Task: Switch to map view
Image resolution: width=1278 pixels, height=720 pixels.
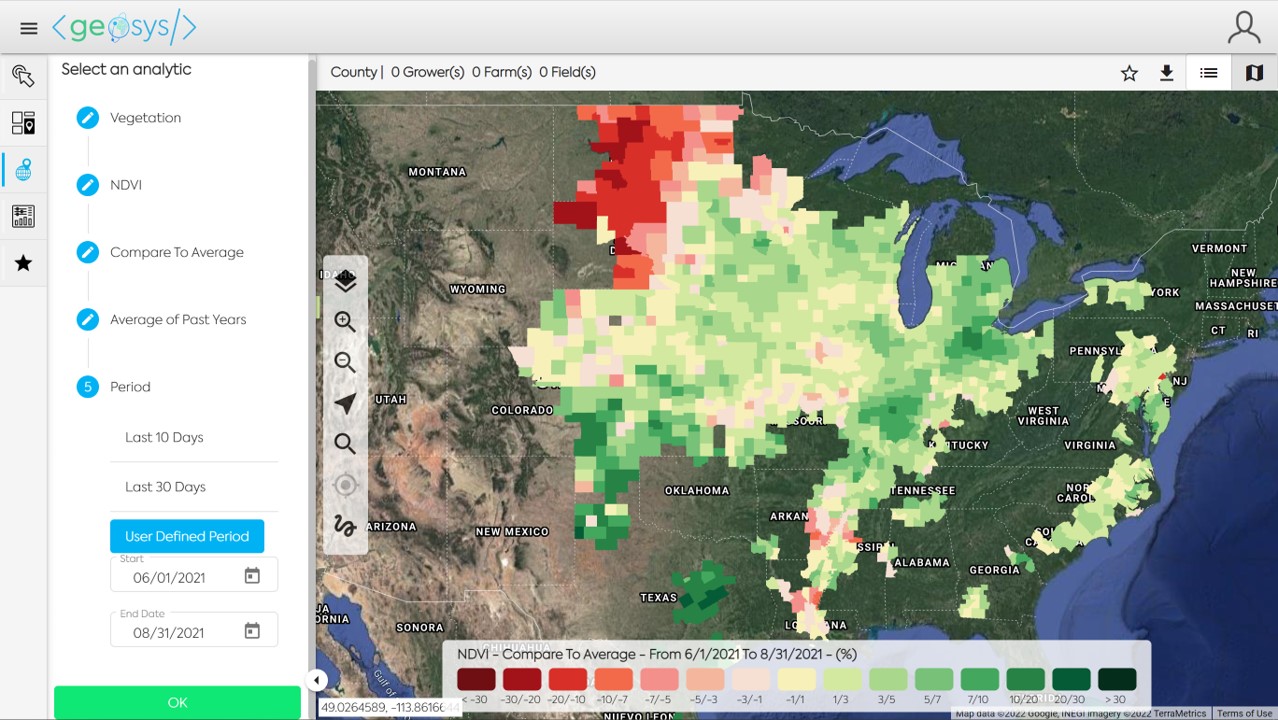Action: pos(1254,73)
